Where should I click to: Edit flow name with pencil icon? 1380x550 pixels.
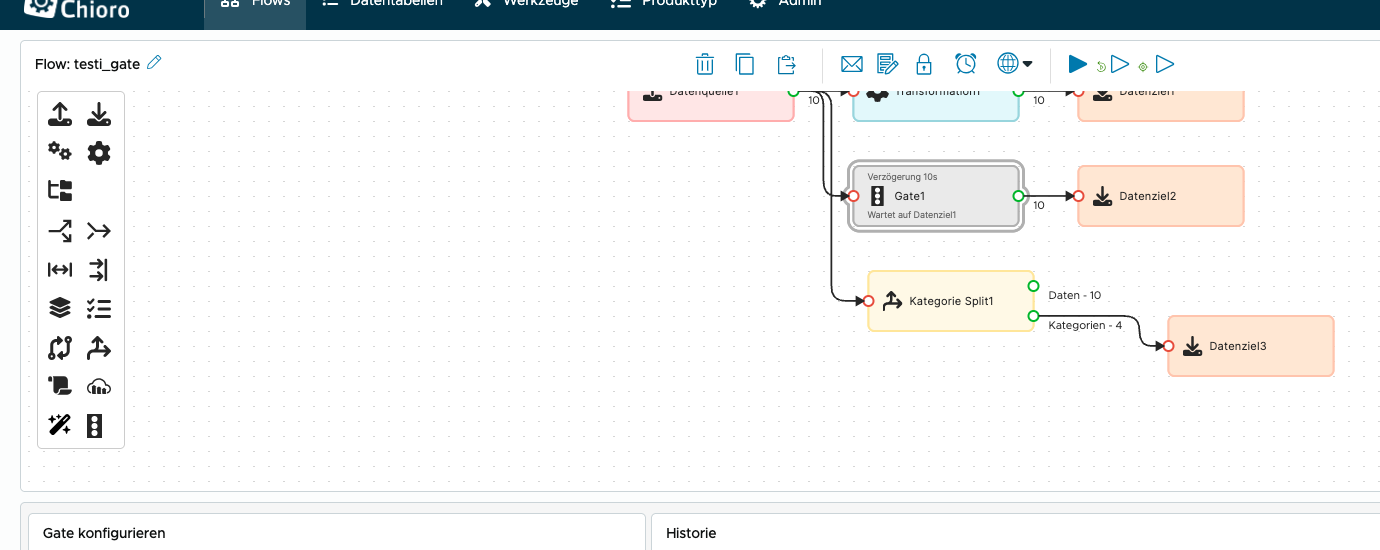(x=154, y=63)
